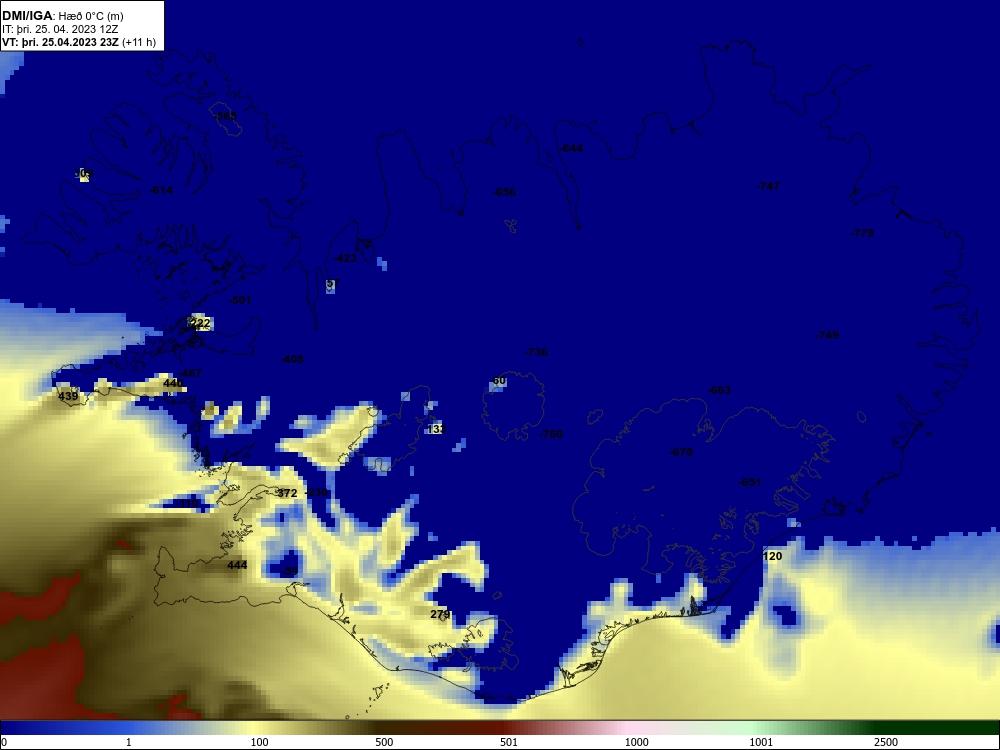Click the 372 value on the map
The image size is (1000, 750).
(288, 493)
